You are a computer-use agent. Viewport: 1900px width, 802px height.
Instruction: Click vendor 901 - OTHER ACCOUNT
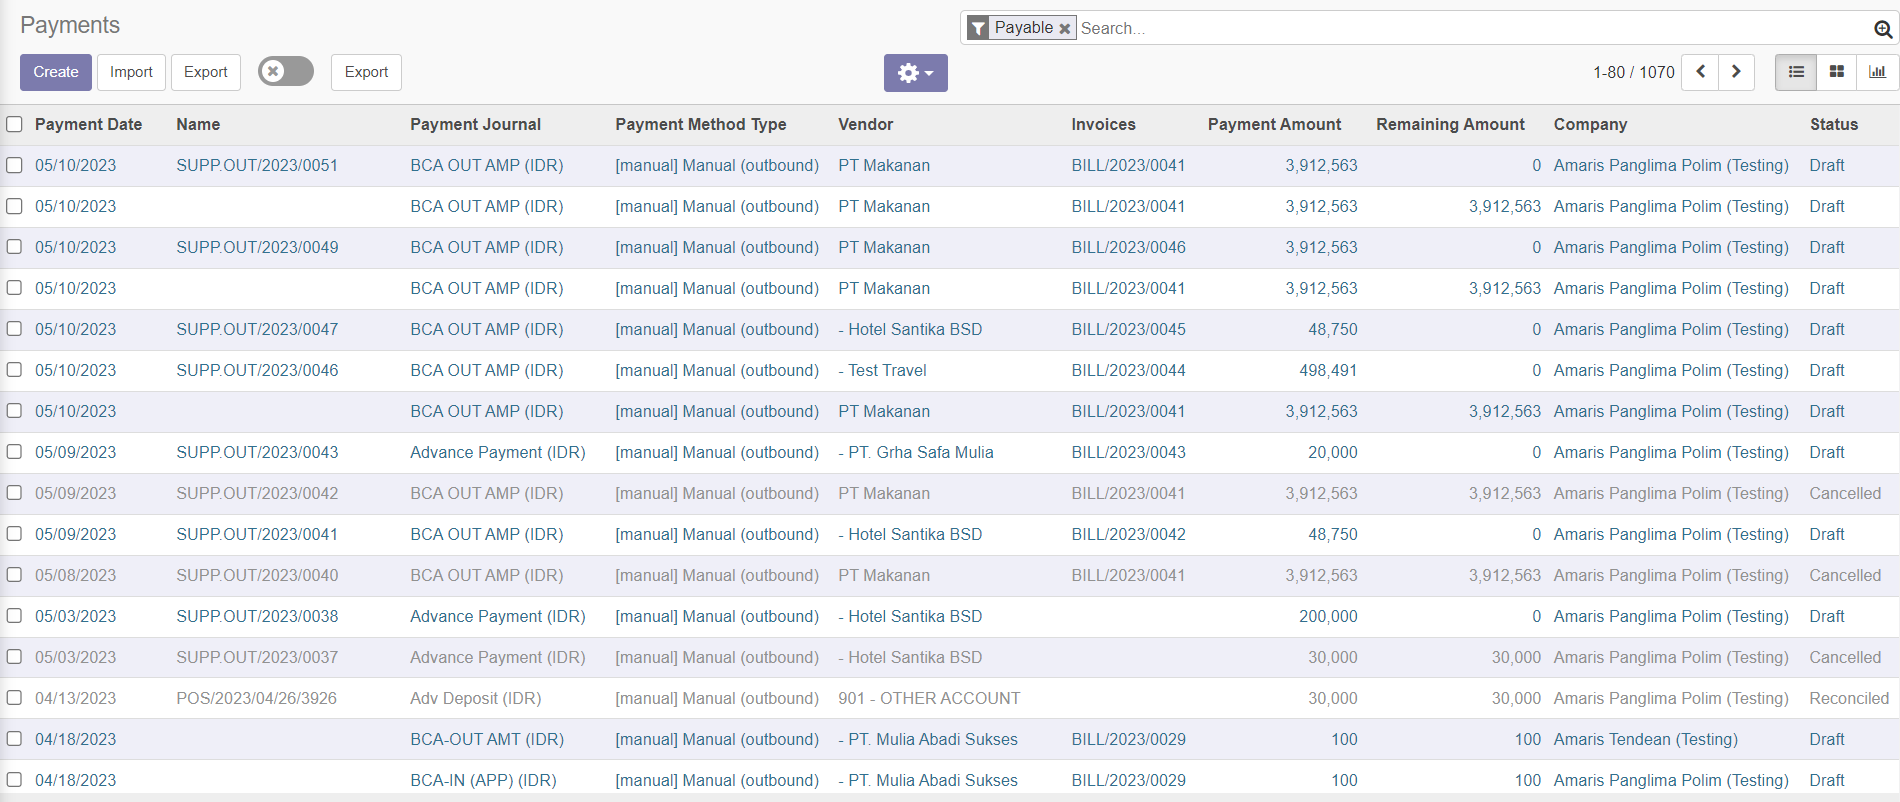click(x=929, y=698)
